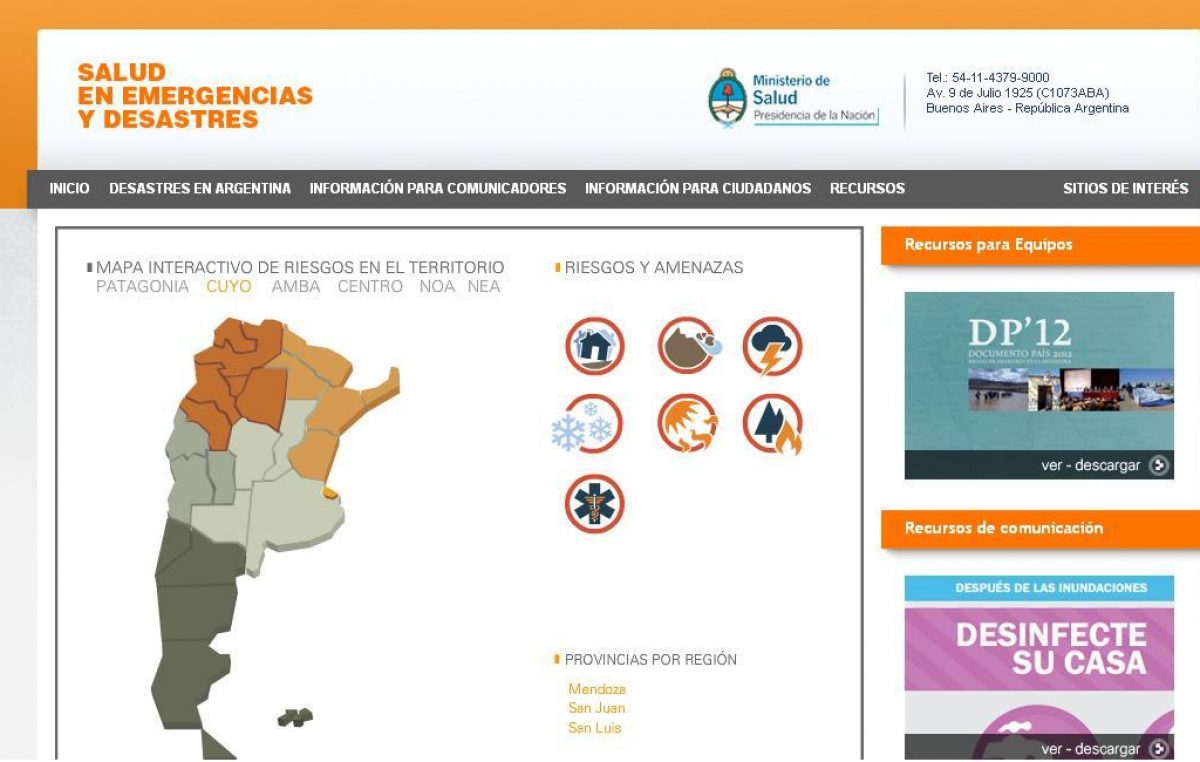Viewport: 1200px width, 762px height.
Task: Click the small islands on the map
Action: tap(296, 717)
